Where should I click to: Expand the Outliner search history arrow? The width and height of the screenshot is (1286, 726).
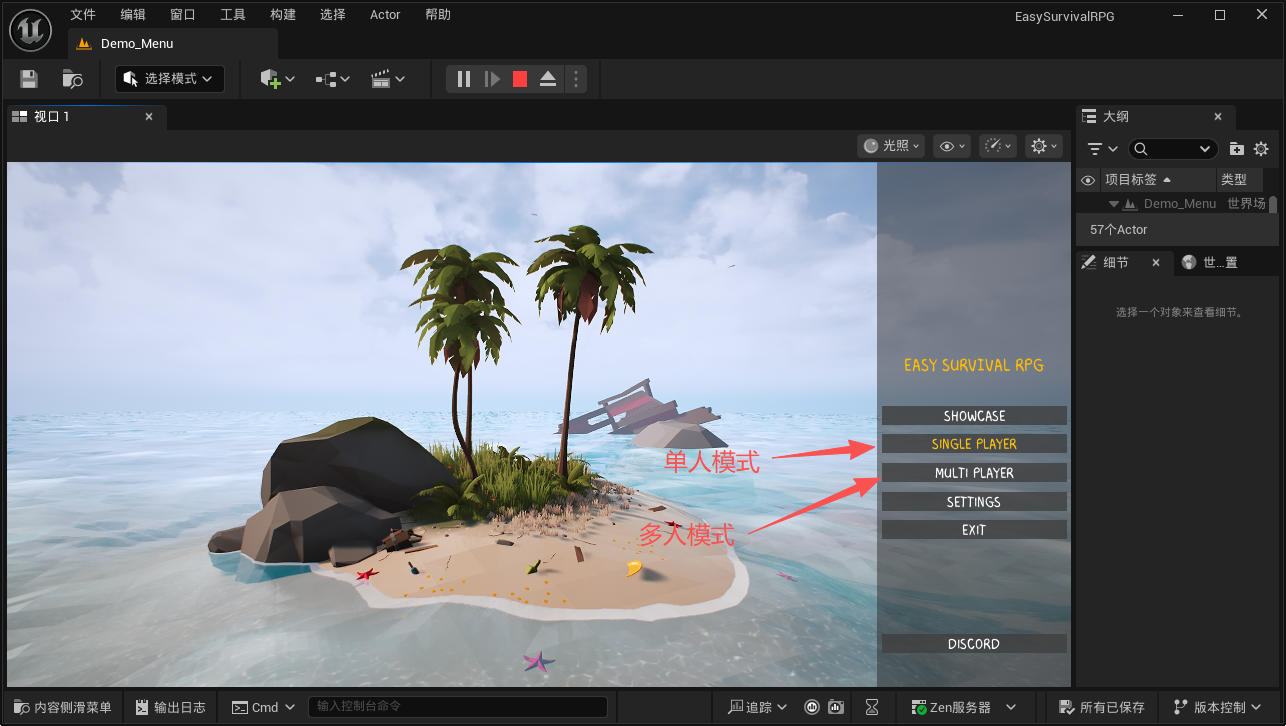(1205, 149)
